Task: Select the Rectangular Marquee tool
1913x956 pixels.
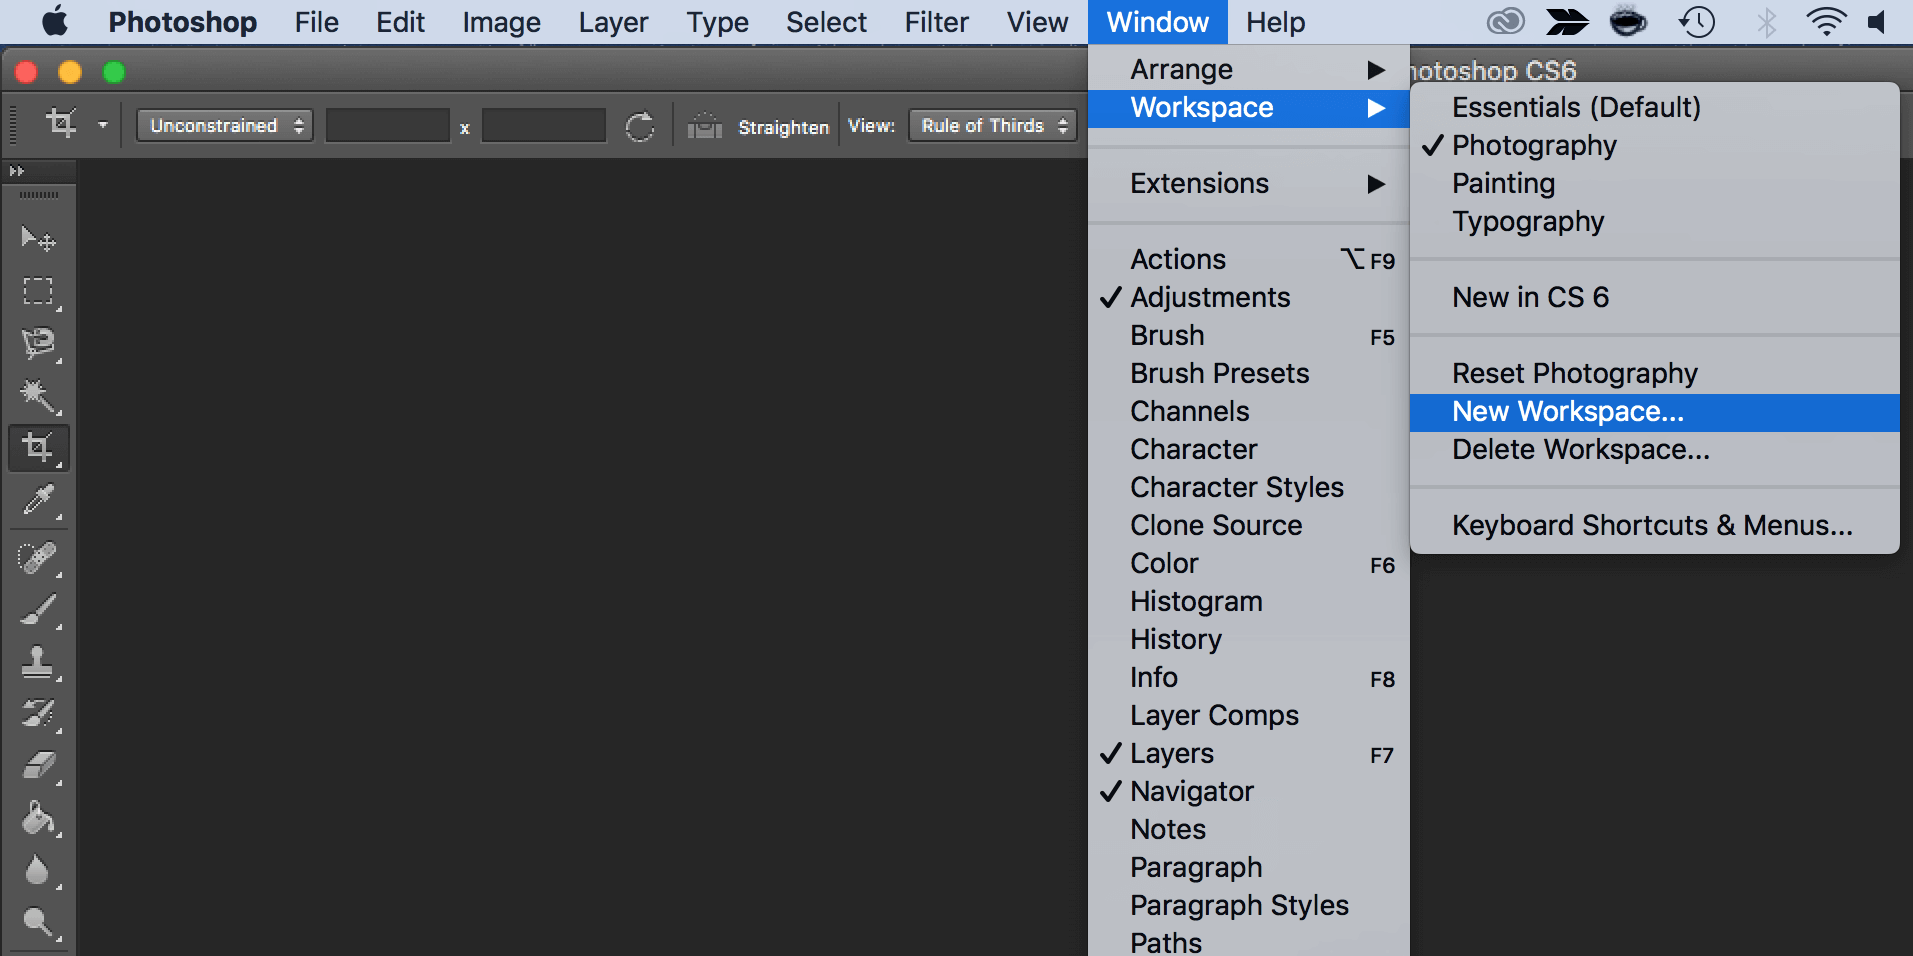Action: [x=38, y=291]
